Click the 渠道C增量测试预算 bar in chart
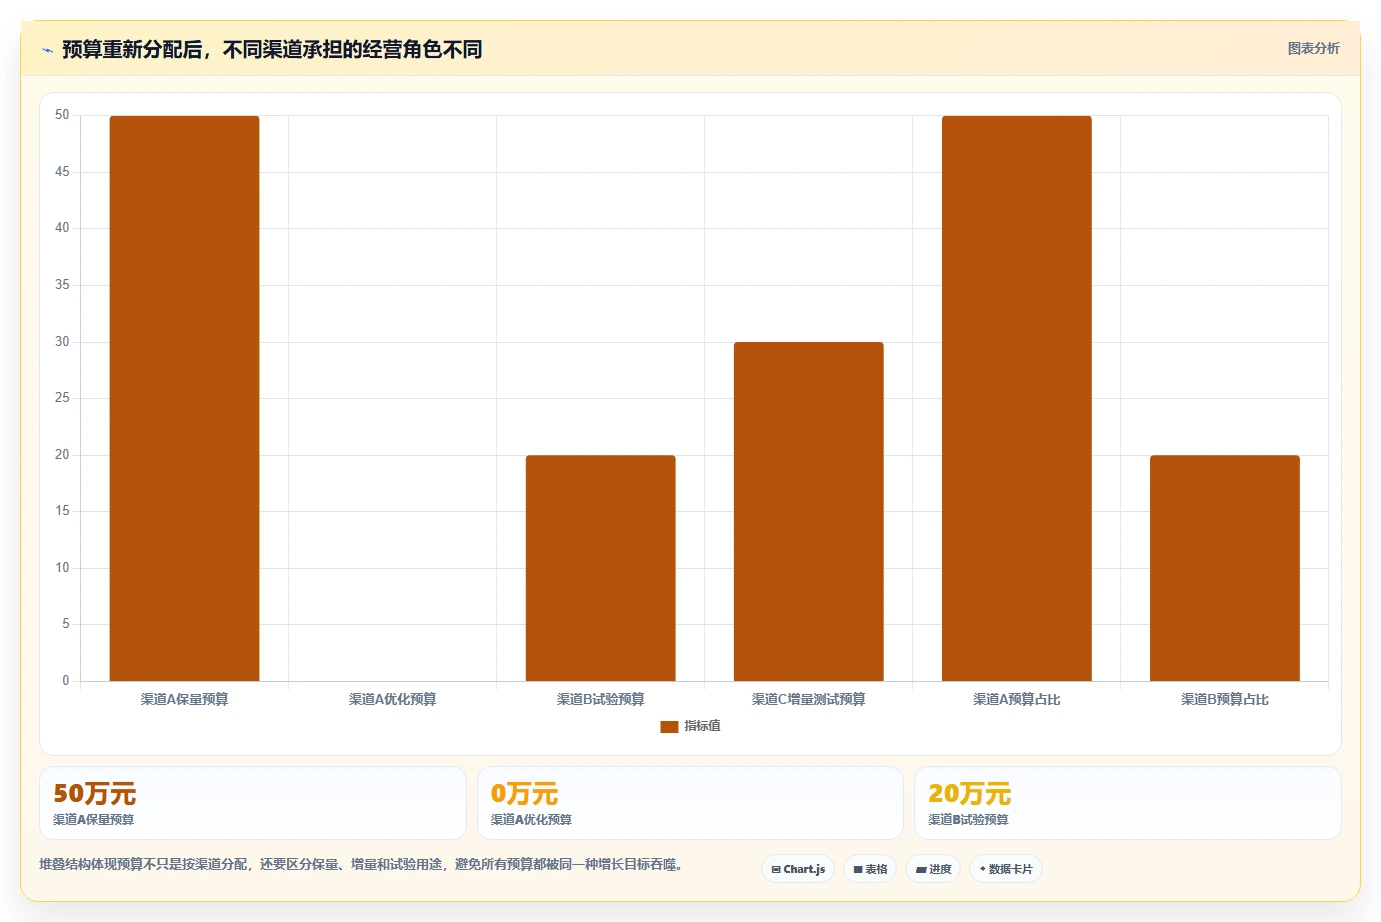The width and height of the screenshot is (1381, 922). coord(809,511)
